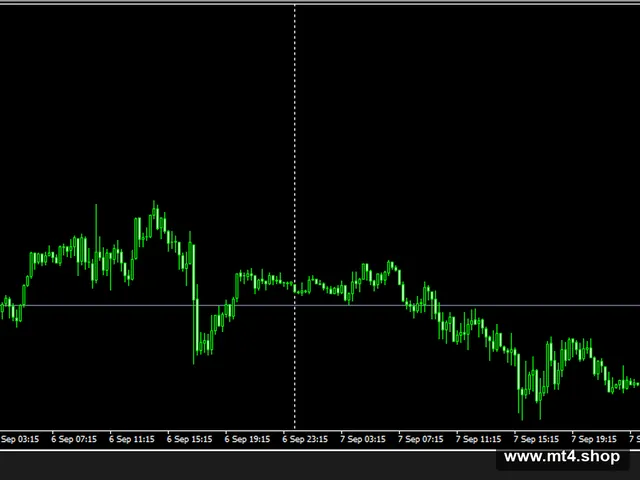Screen dimensions: 640x480
Task: Click the '7 Sep 03:15' time axis label
Action: pos(363,439)
